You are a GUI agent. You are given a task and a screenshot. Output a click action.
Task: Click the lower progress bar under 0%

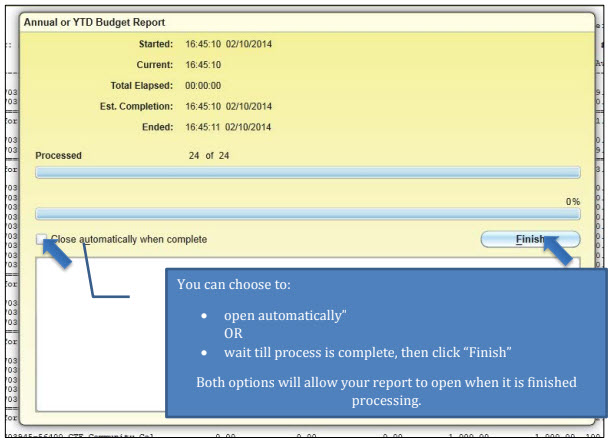[x=307, y=213]
